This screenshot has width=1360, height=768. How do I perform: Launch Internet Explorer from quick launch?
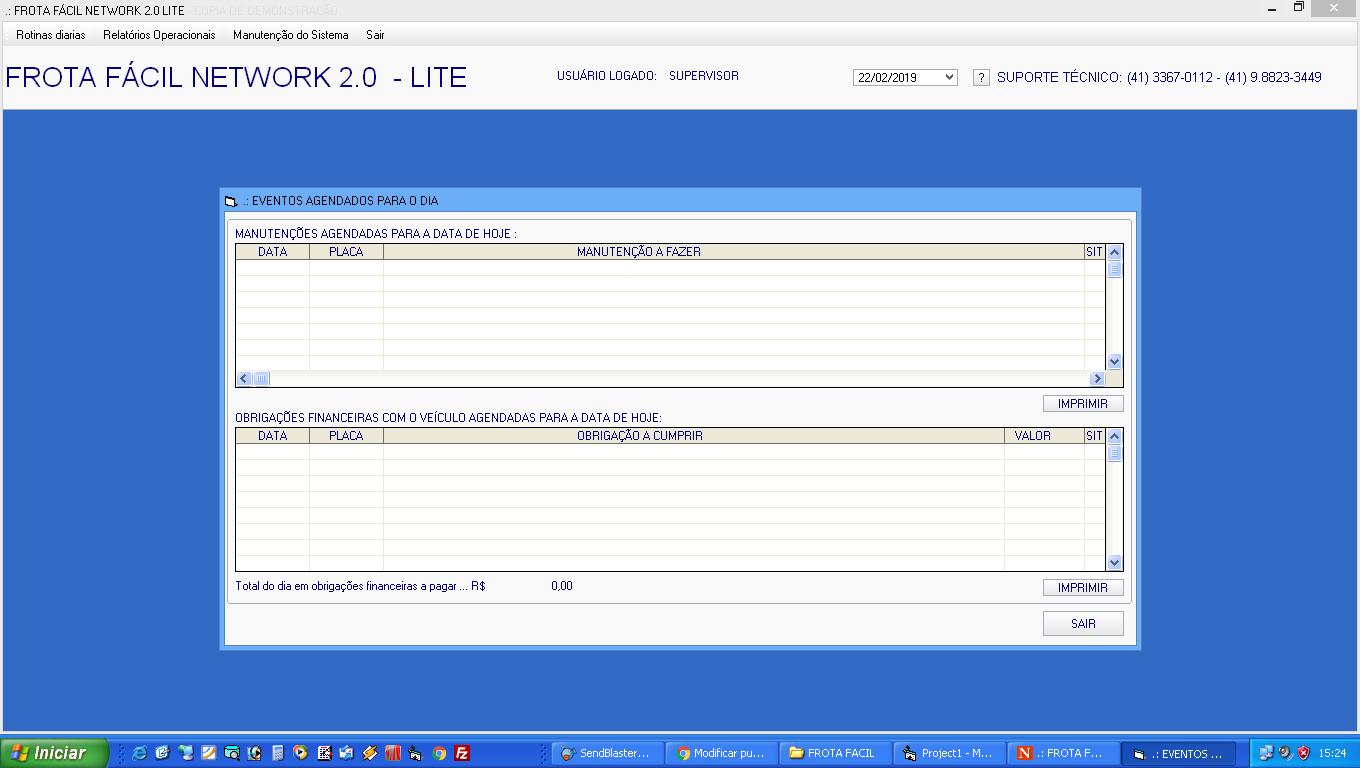pos(138,753)
